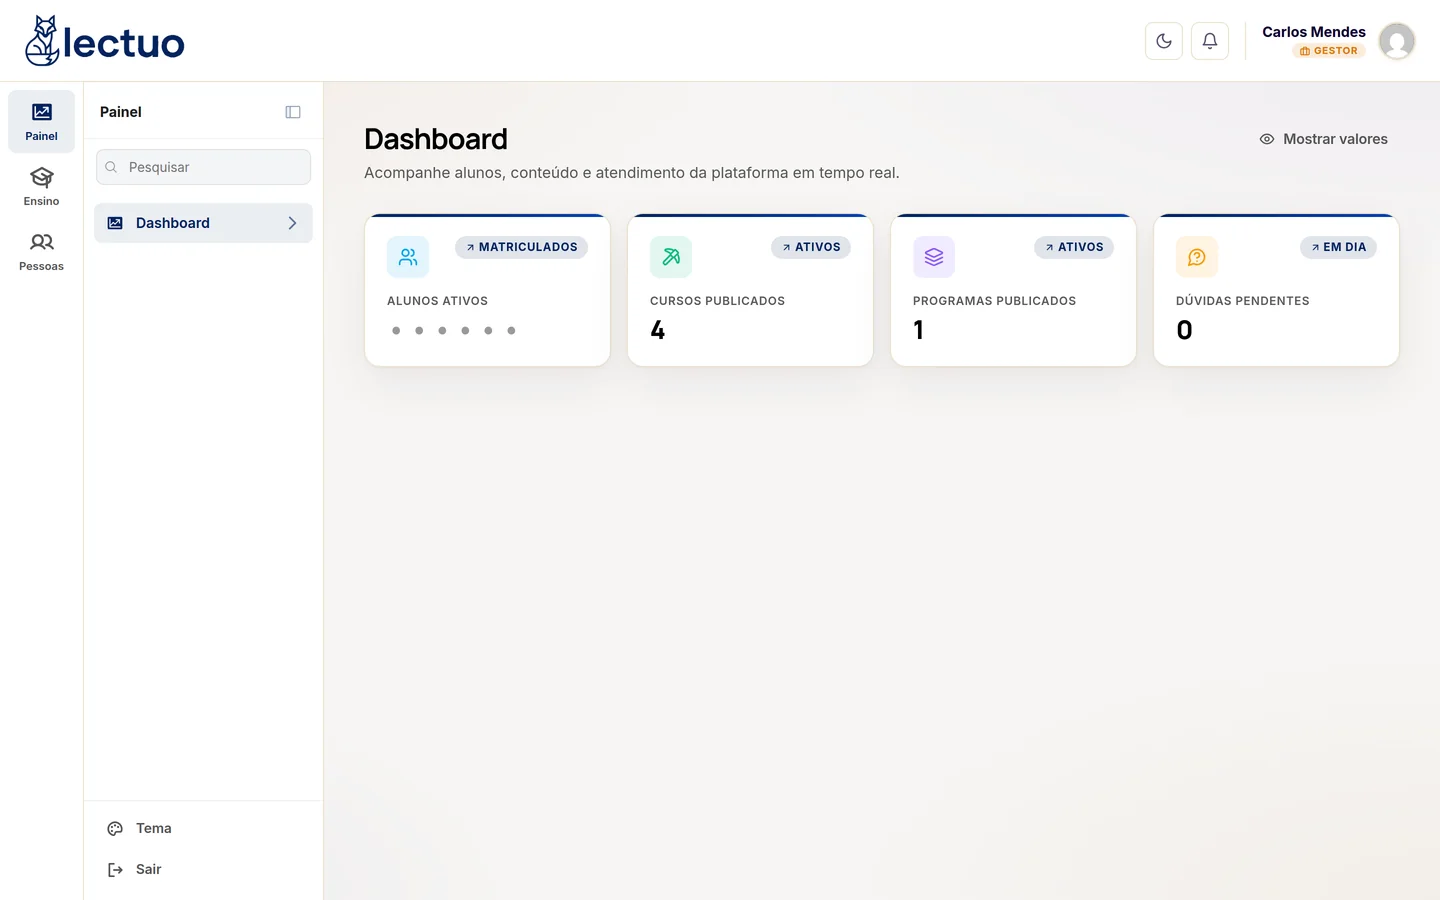The image size is (1440, 900).
Task: Click the GESTOR role badge
Action: [1329, 51]
